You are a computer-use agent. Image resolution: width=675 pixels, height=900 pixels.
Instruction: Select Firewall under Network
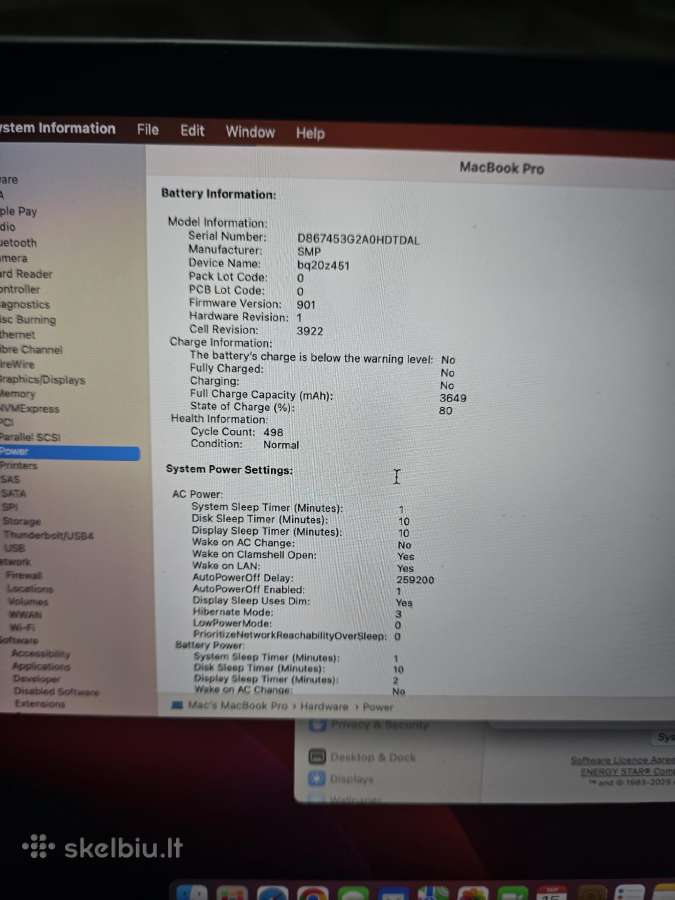coord(24,575)
